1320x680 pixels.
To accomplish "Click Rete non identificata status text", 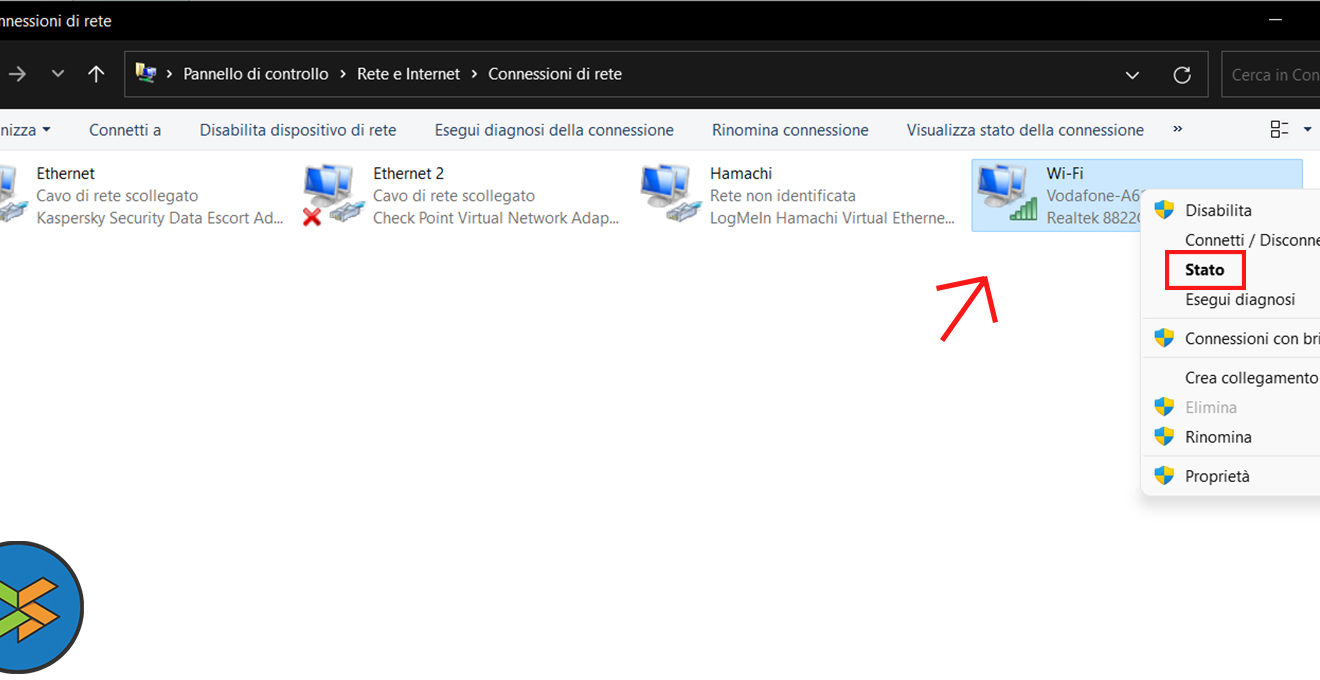I will 783,196.
